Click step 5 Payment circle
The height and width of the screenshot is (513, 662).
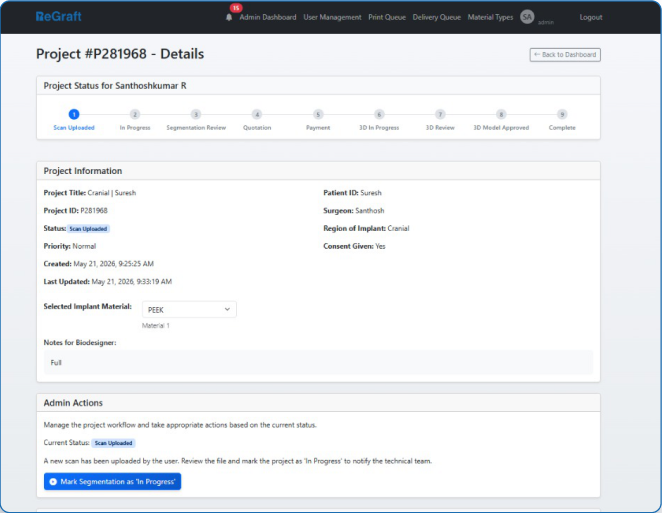(318, 114)
